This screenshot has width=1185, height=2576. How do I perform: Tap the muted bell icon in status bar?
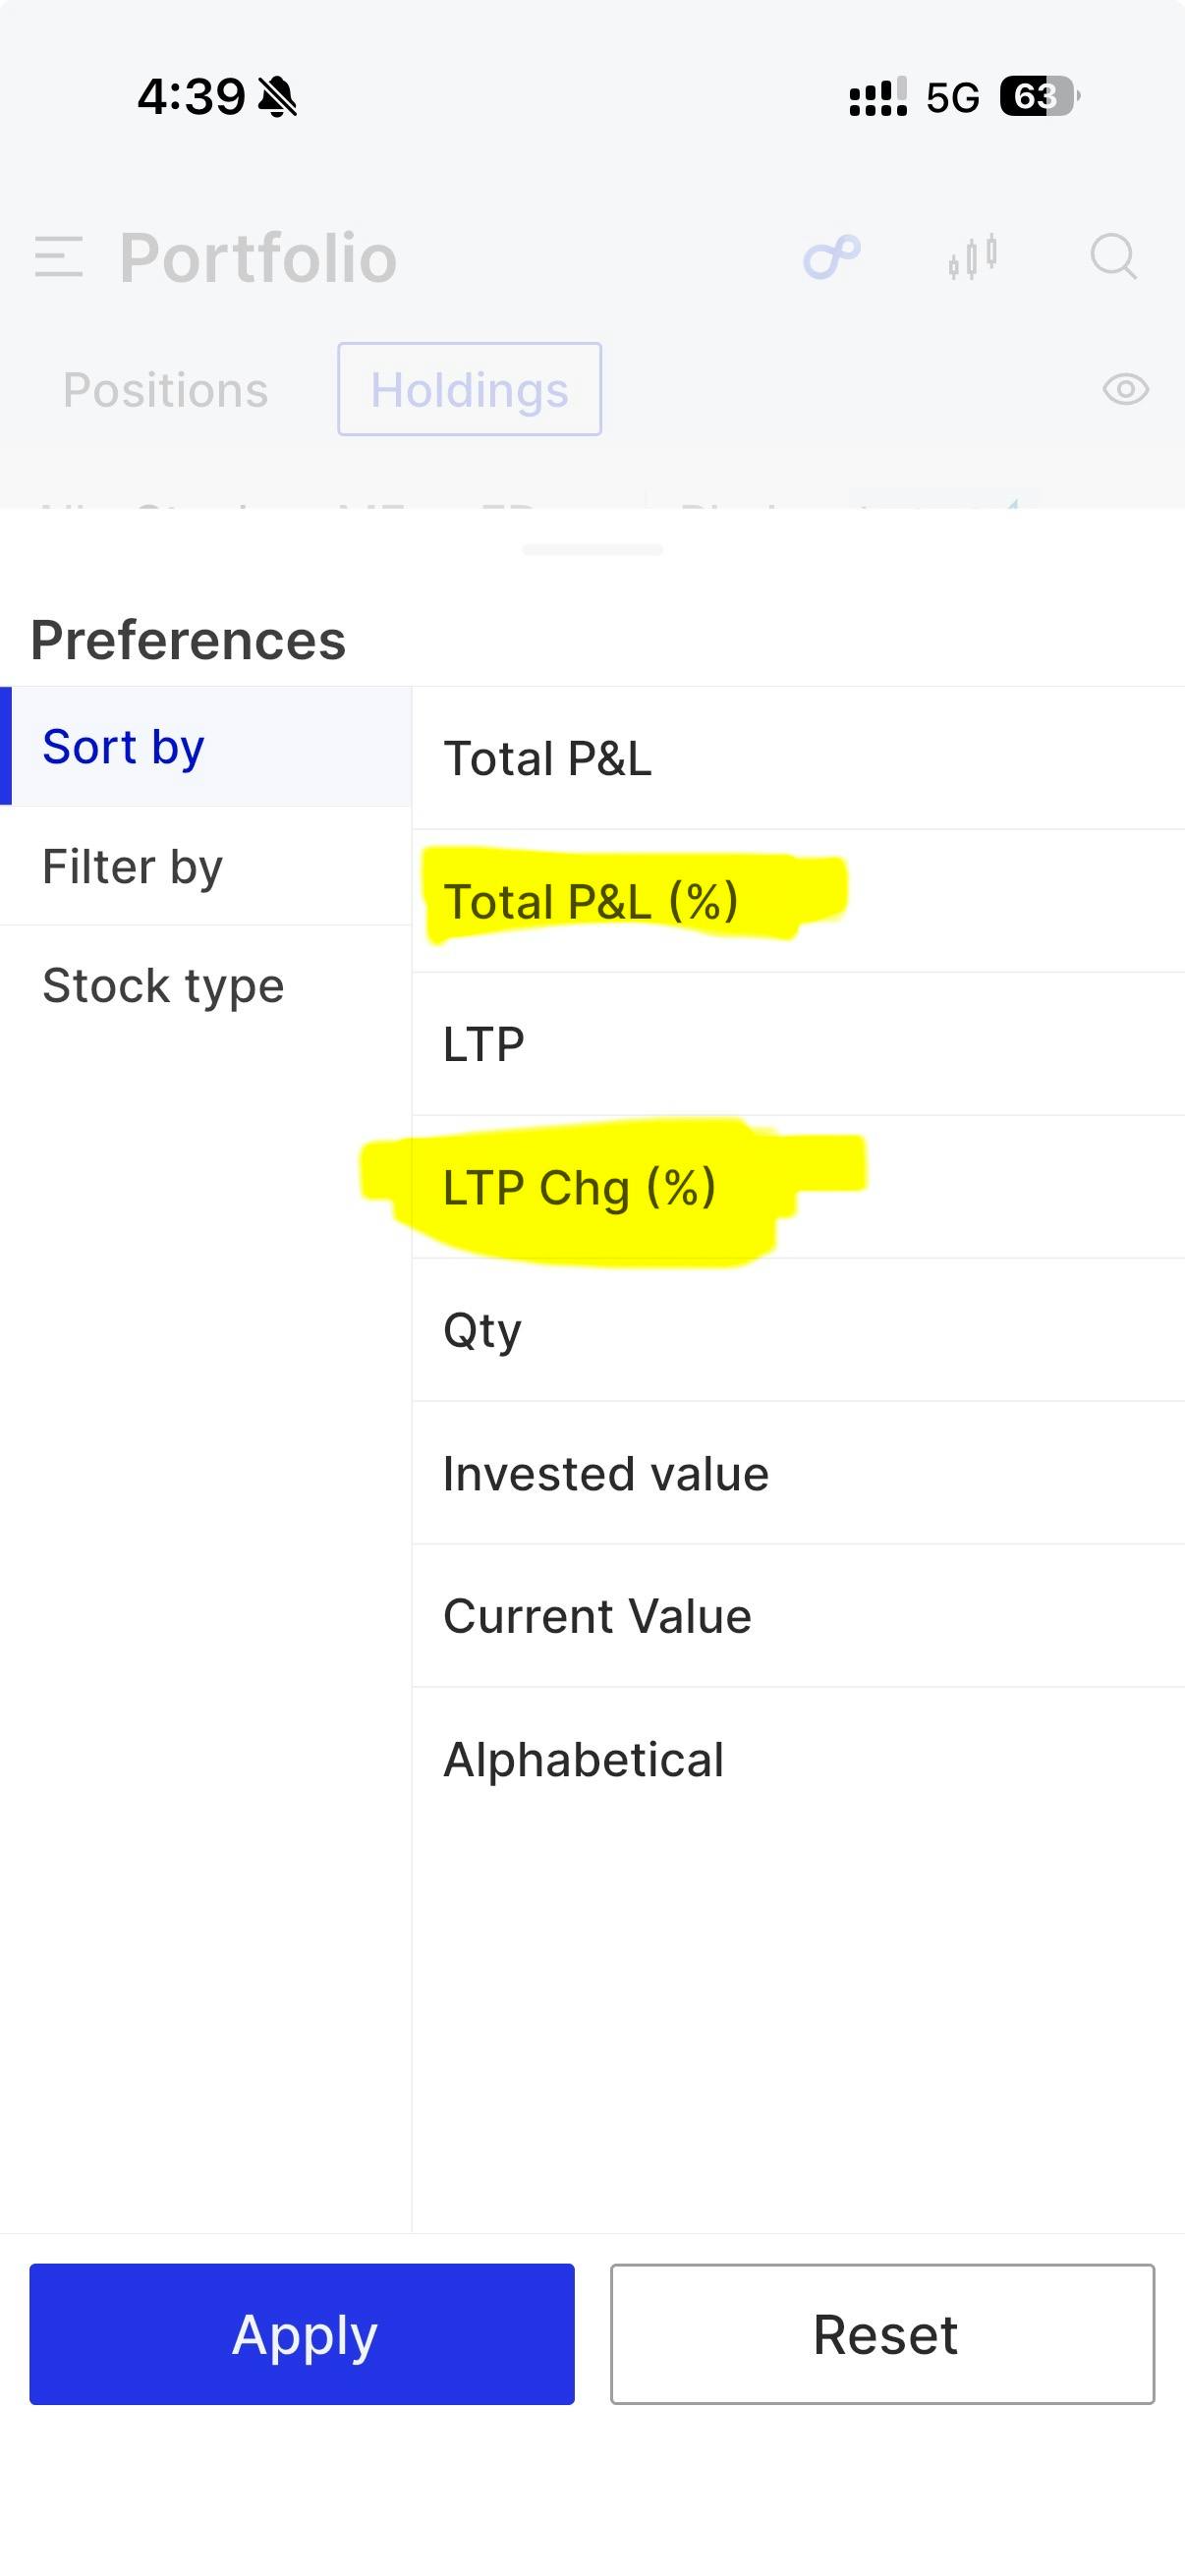tap(277, 97)
